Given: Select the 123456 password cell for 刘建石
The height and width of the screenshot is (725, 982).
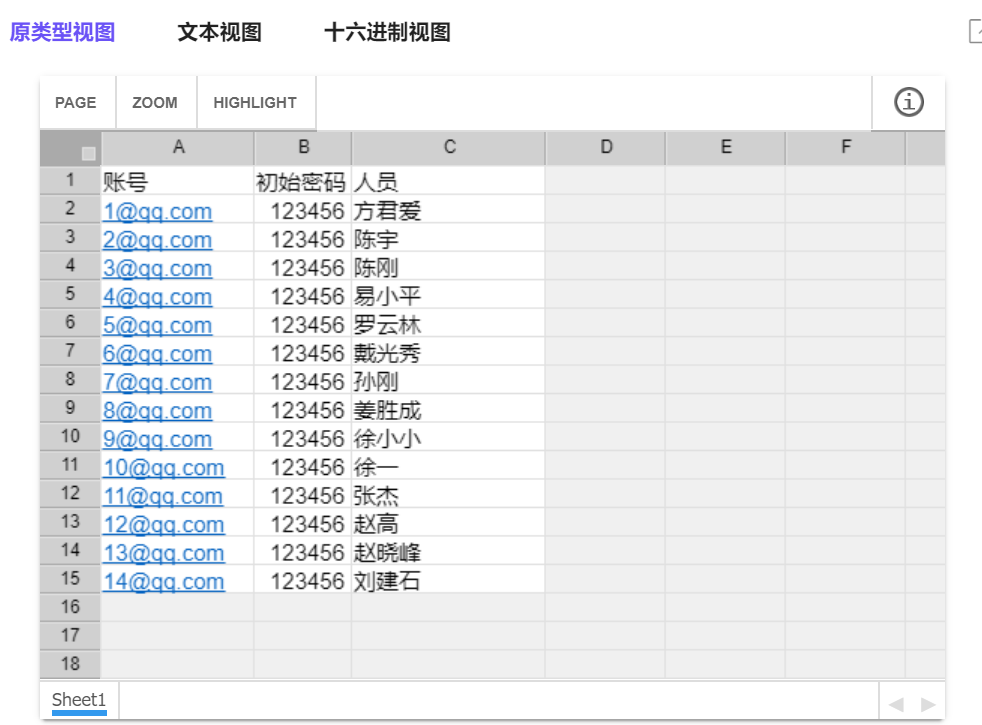Looking at the screenshot, I should coord(302,580).
